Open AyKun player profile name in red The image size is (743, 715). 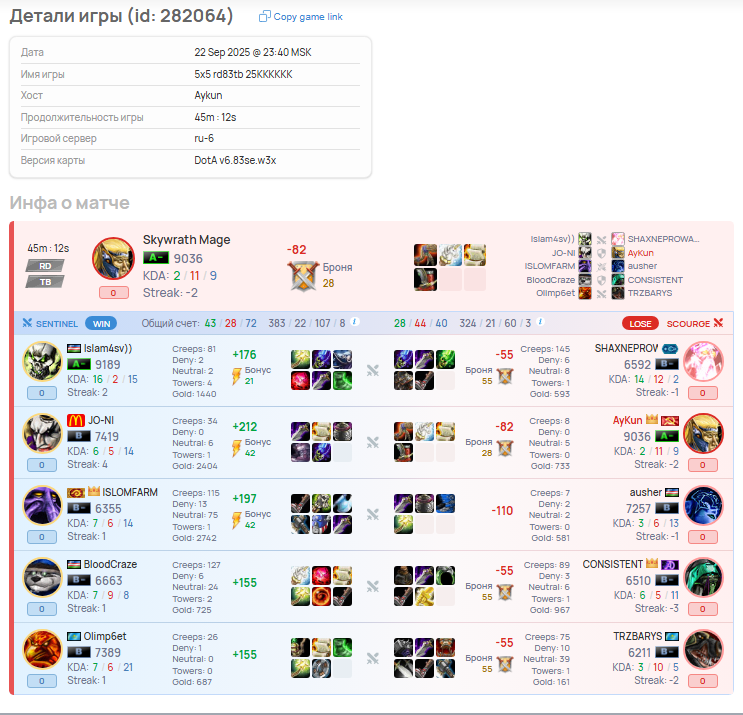click(x=627, y=420)
